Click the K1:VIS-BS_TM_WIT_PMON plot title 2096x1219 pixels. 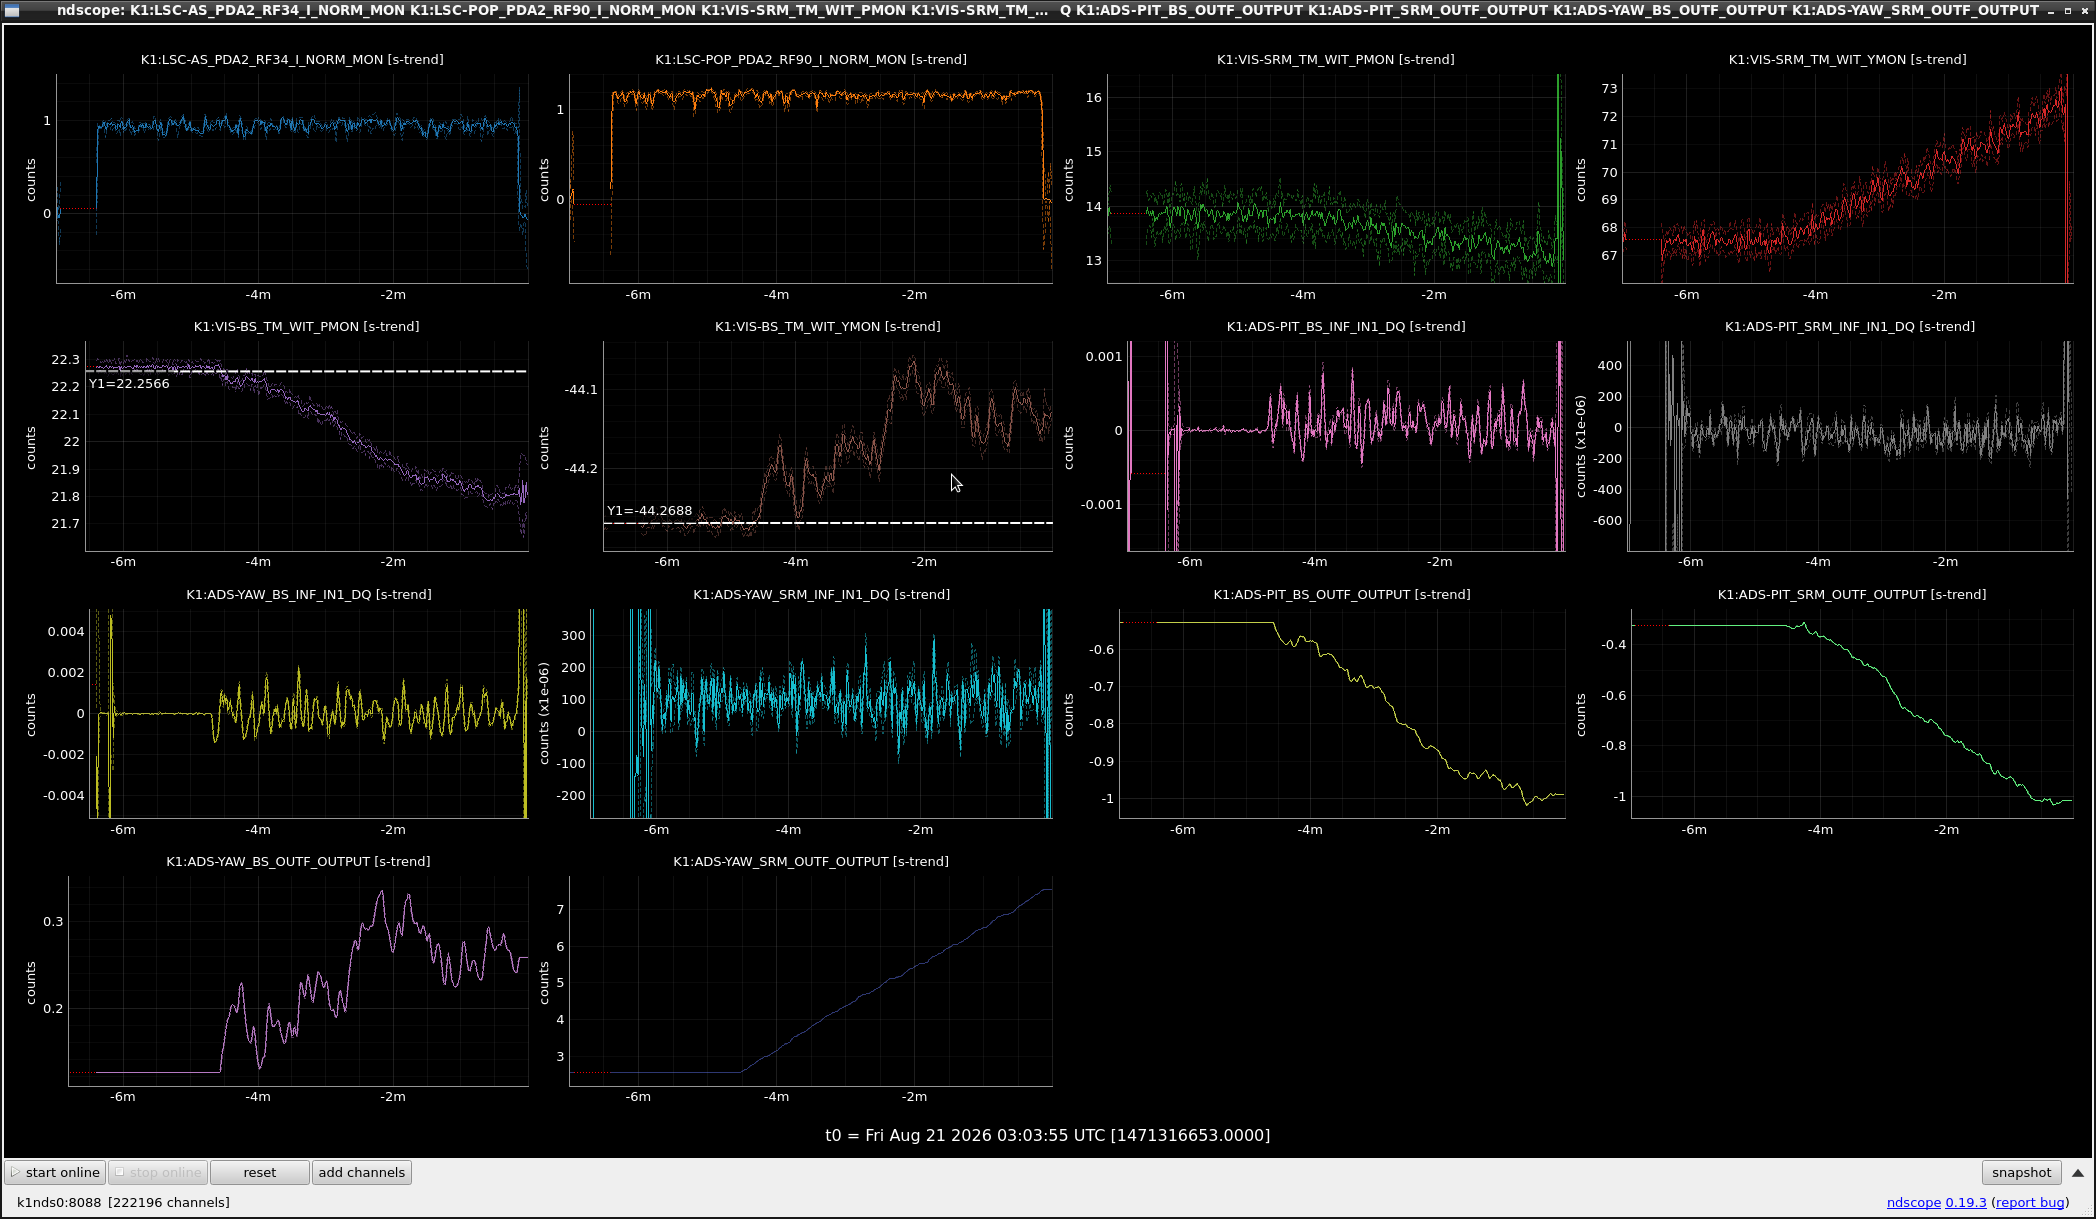pyautogui.click(x=306, y=327)
